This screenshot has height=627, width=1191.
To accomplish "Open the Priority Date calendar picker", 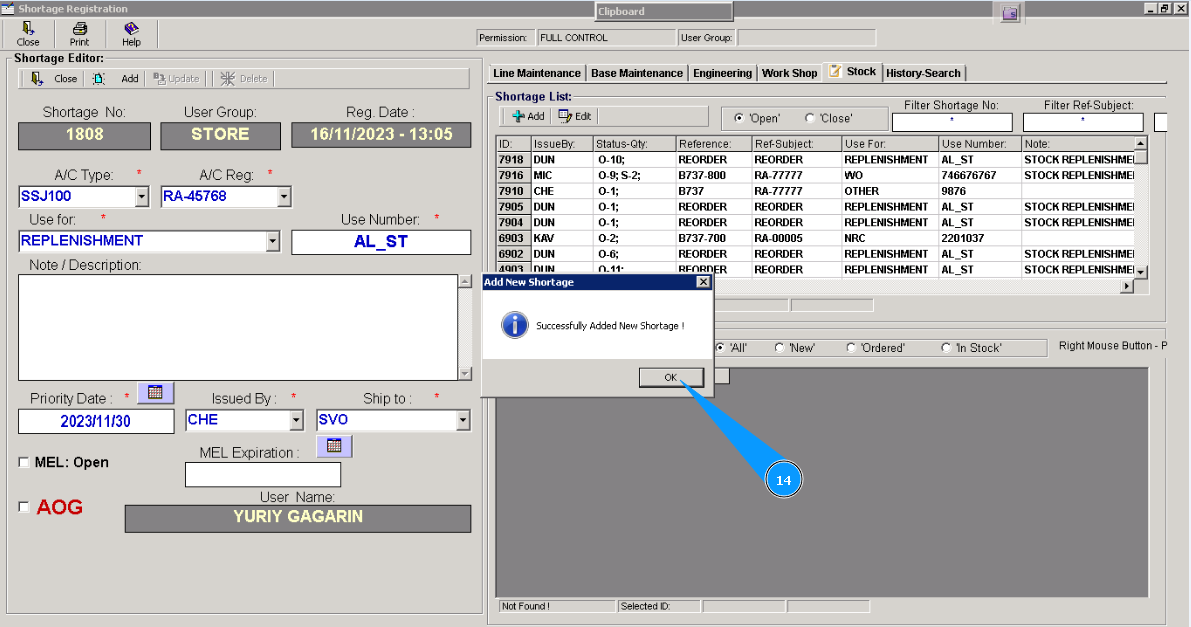I will tap(155, 393).
